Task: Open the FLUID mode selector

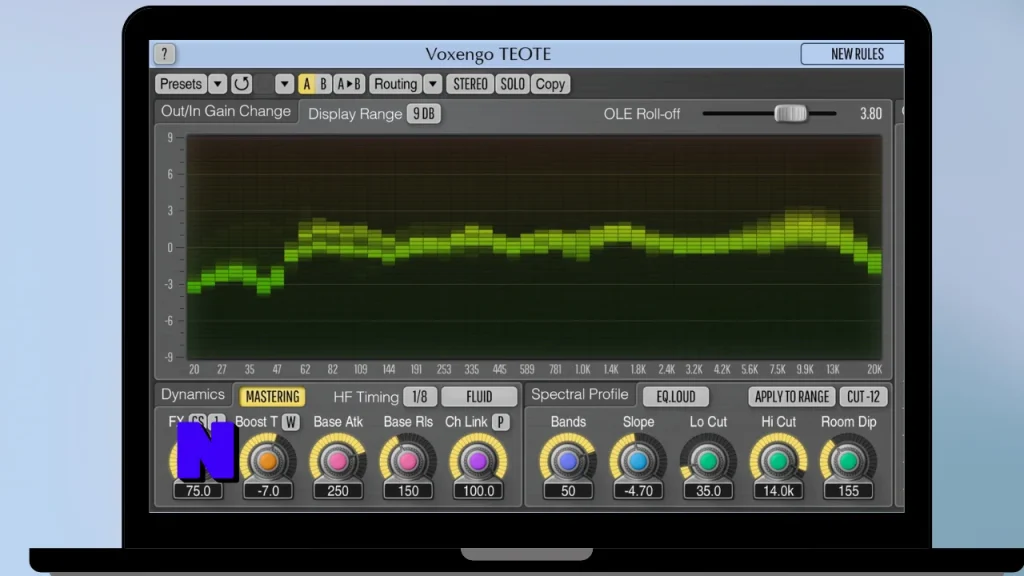Action: point(479,396)
